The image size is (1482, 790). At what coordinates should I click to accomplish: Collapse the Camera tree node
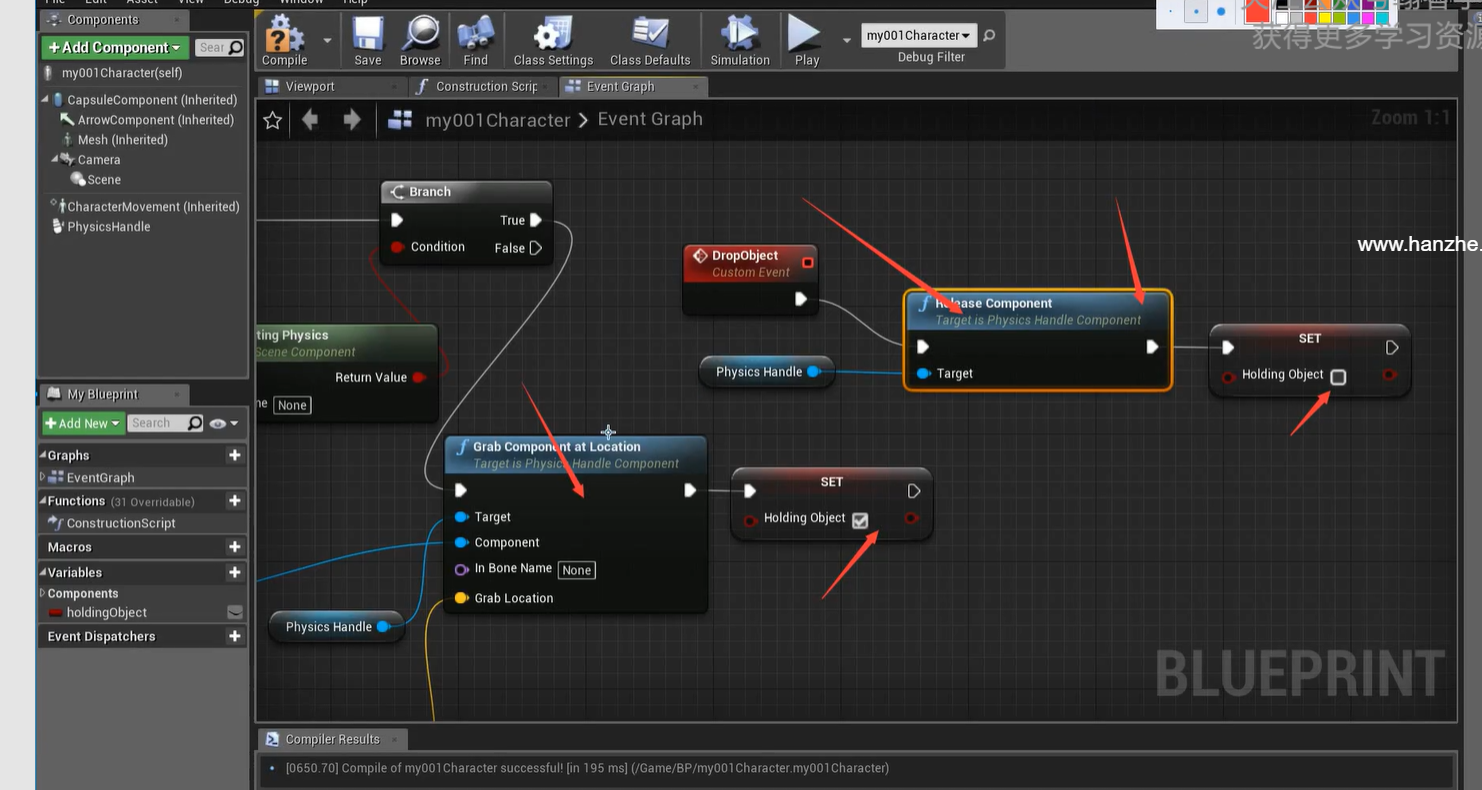point(55,159)
